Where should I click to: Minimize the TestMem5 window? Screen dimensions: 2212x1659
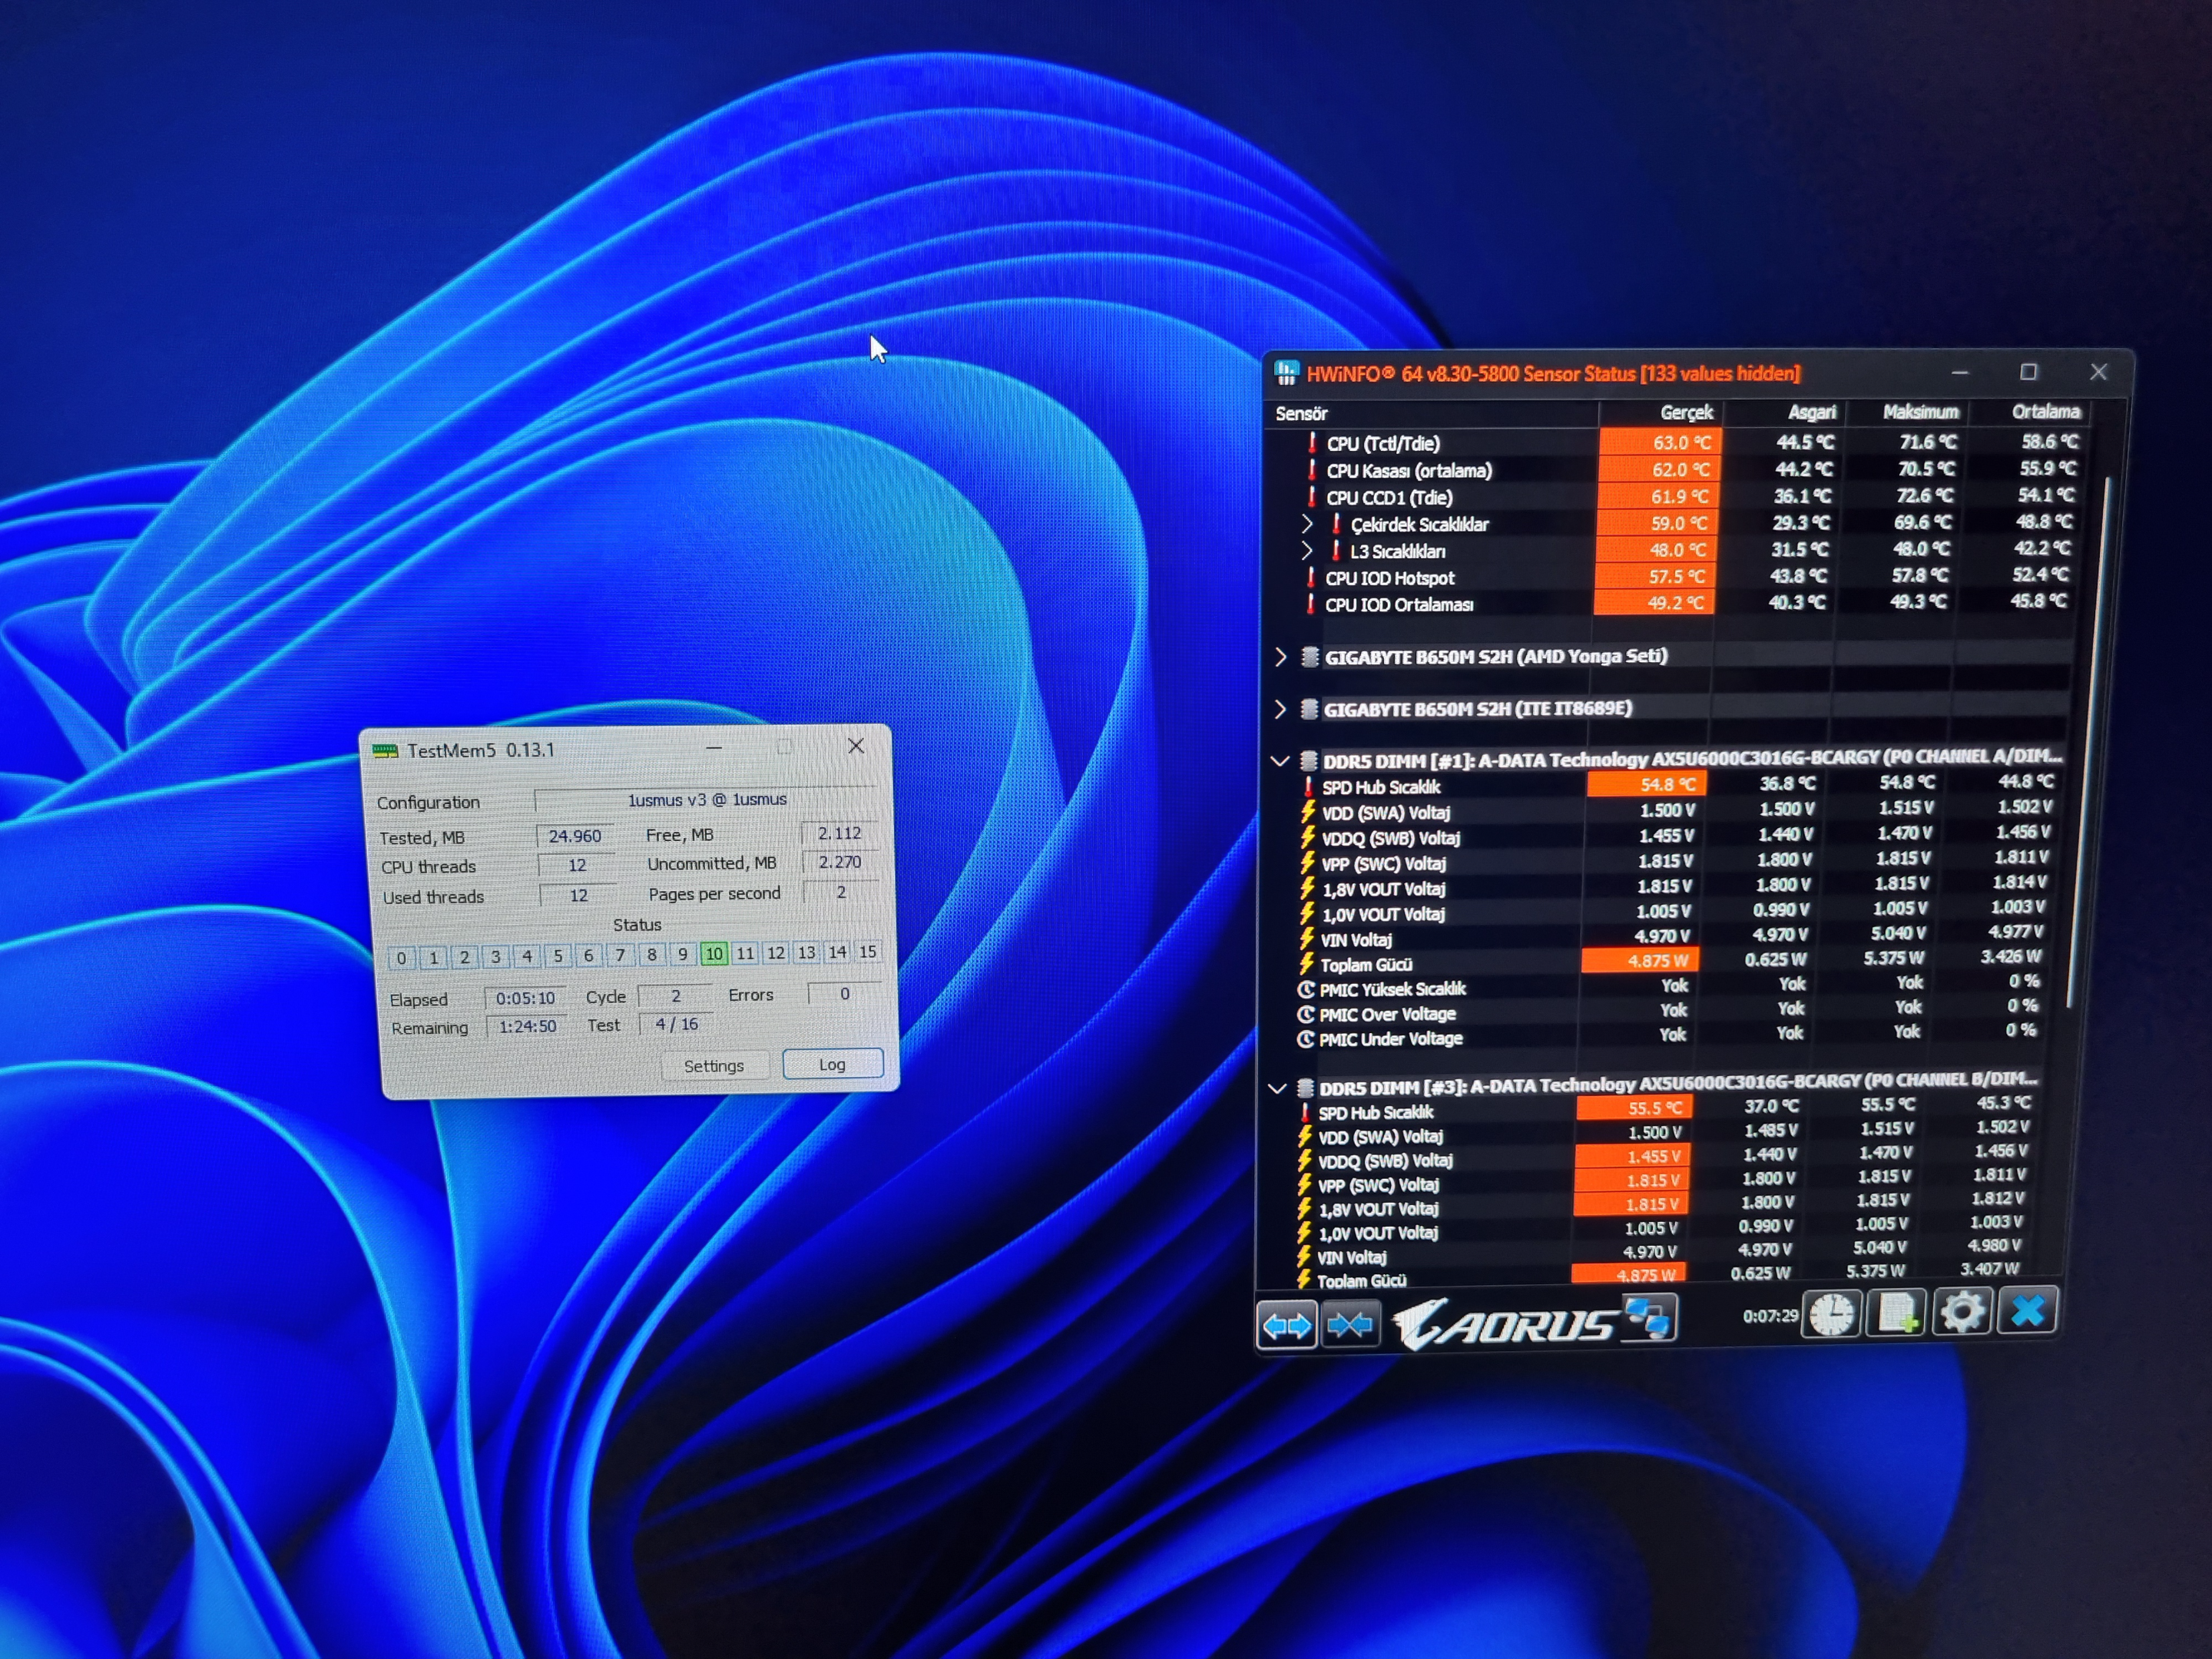(x=713, y=747)
